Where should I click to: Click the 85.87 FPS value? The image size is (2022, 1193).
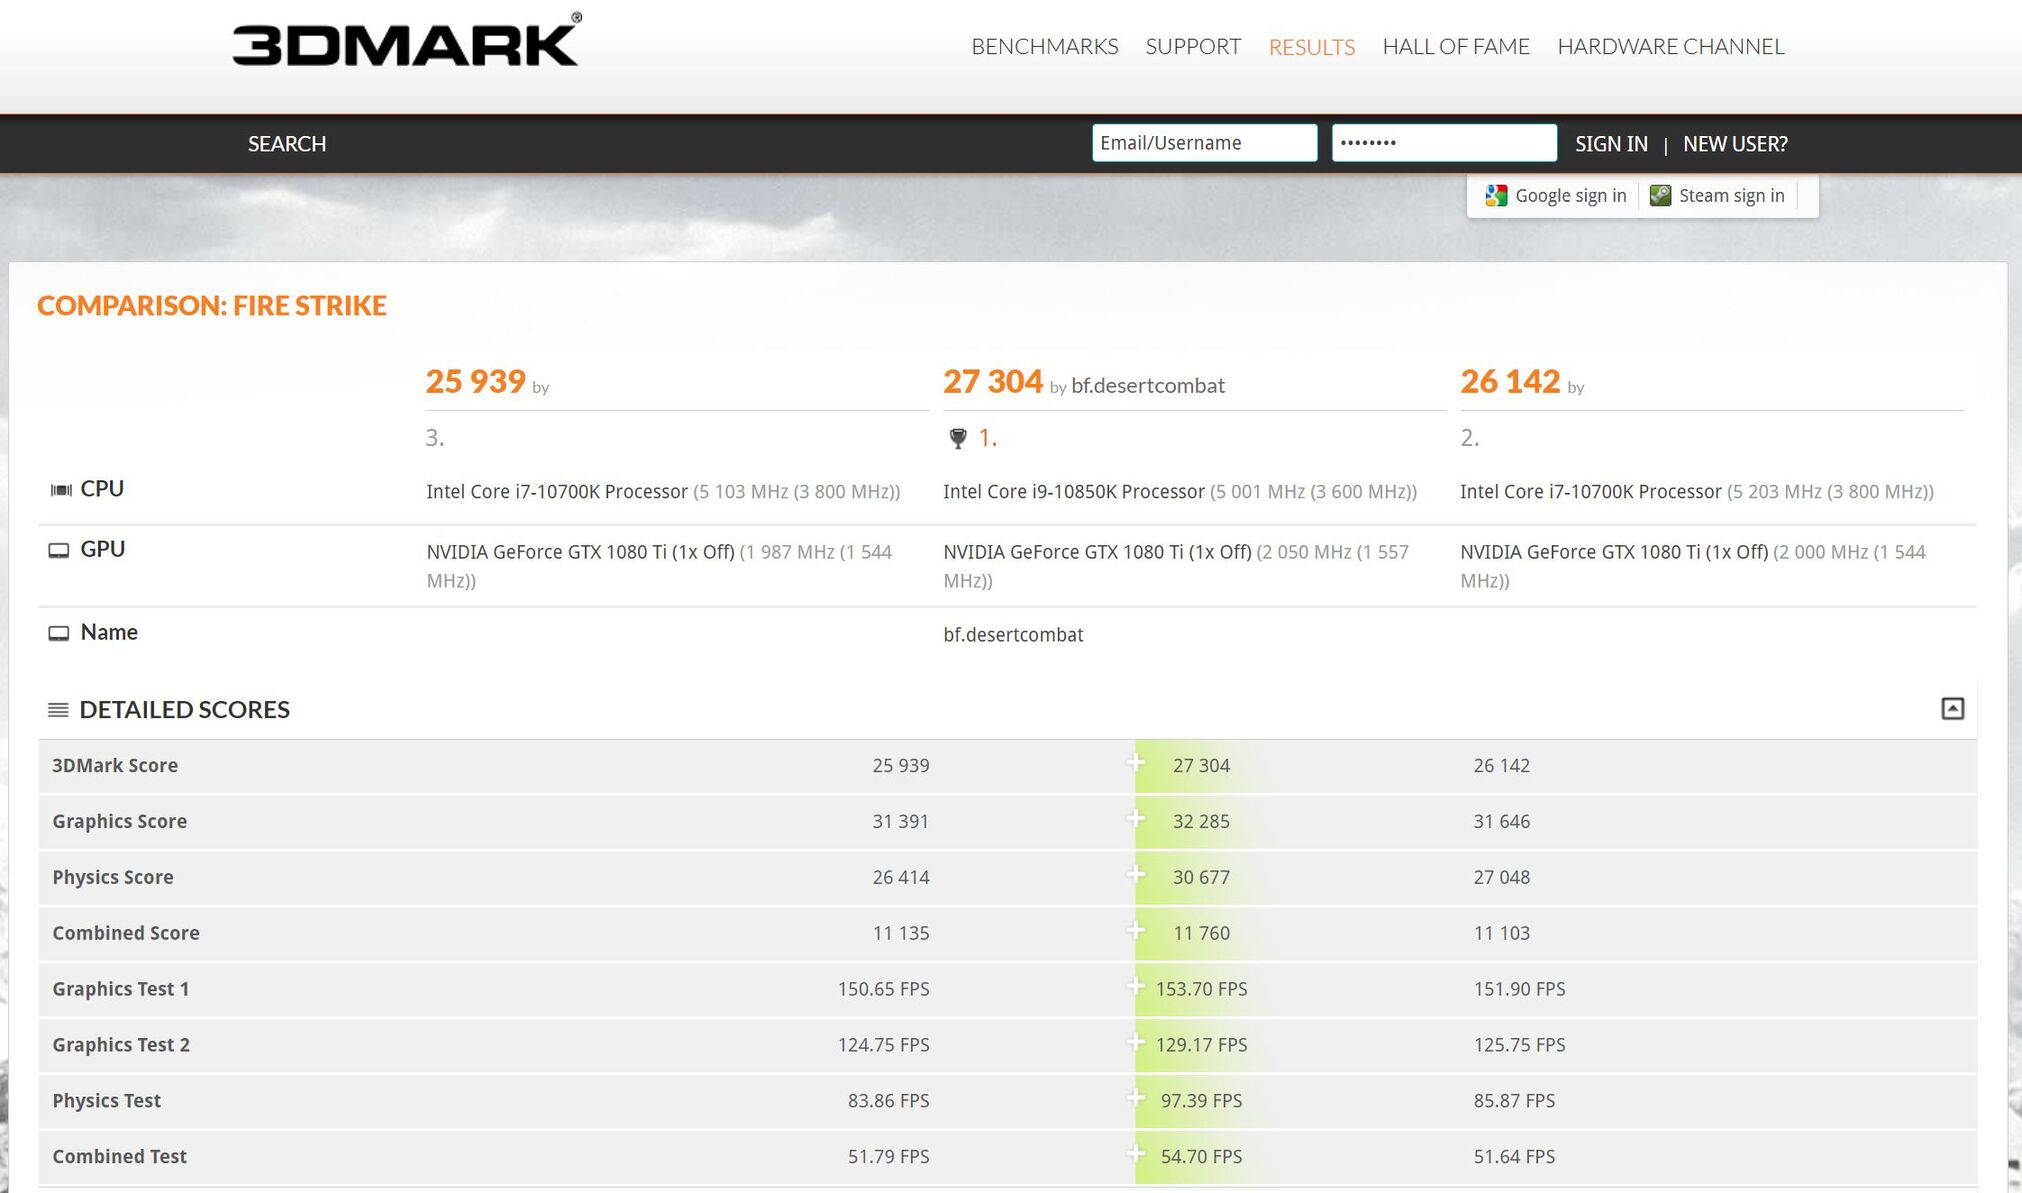click(x=1514, y=1101)
